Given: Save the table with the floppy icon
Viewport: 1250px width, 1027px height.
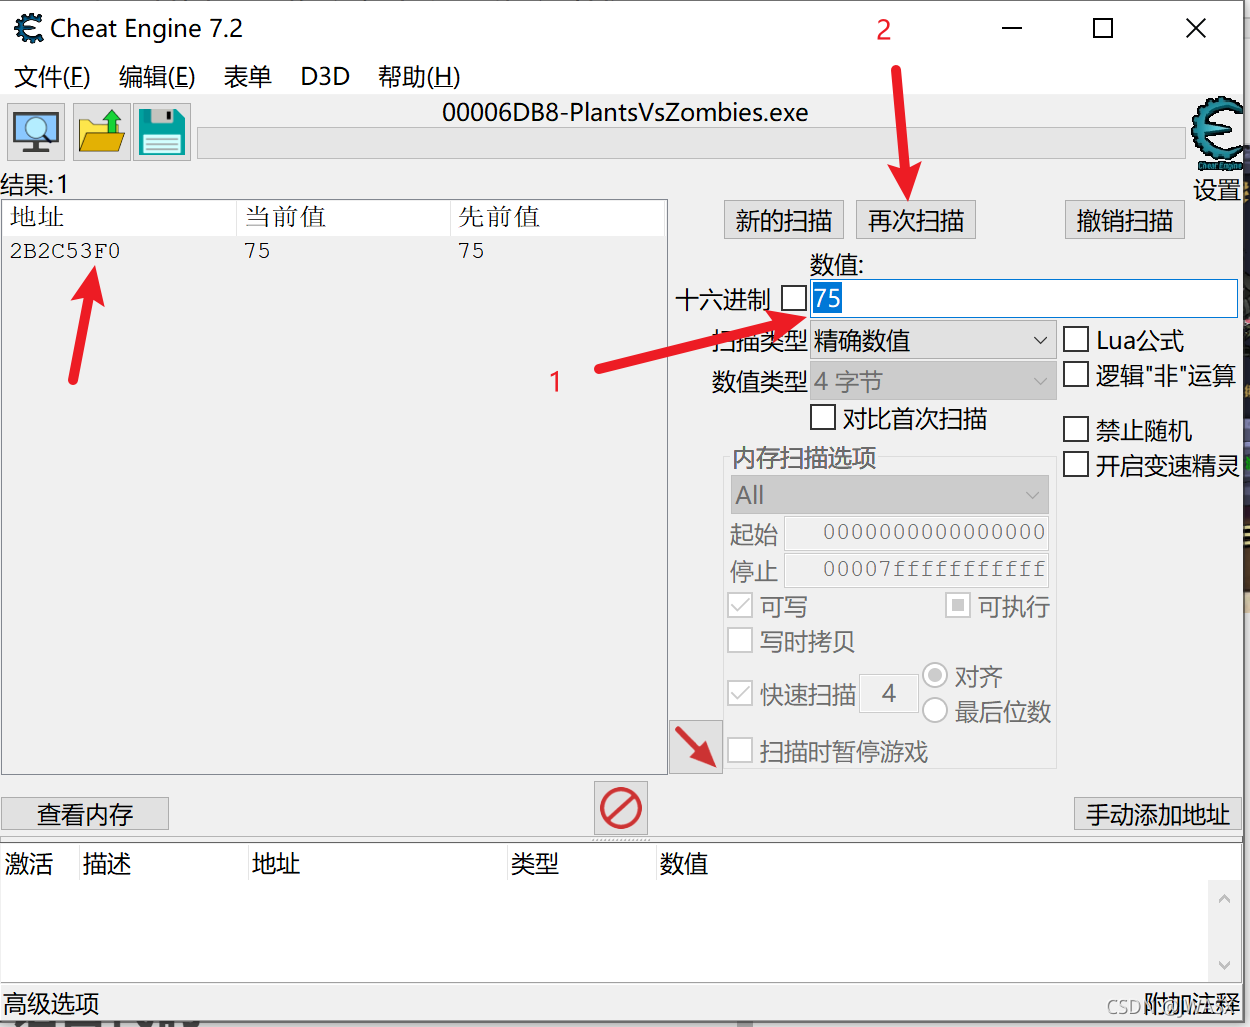Looking at the screenshot, I should click(162, 132).
